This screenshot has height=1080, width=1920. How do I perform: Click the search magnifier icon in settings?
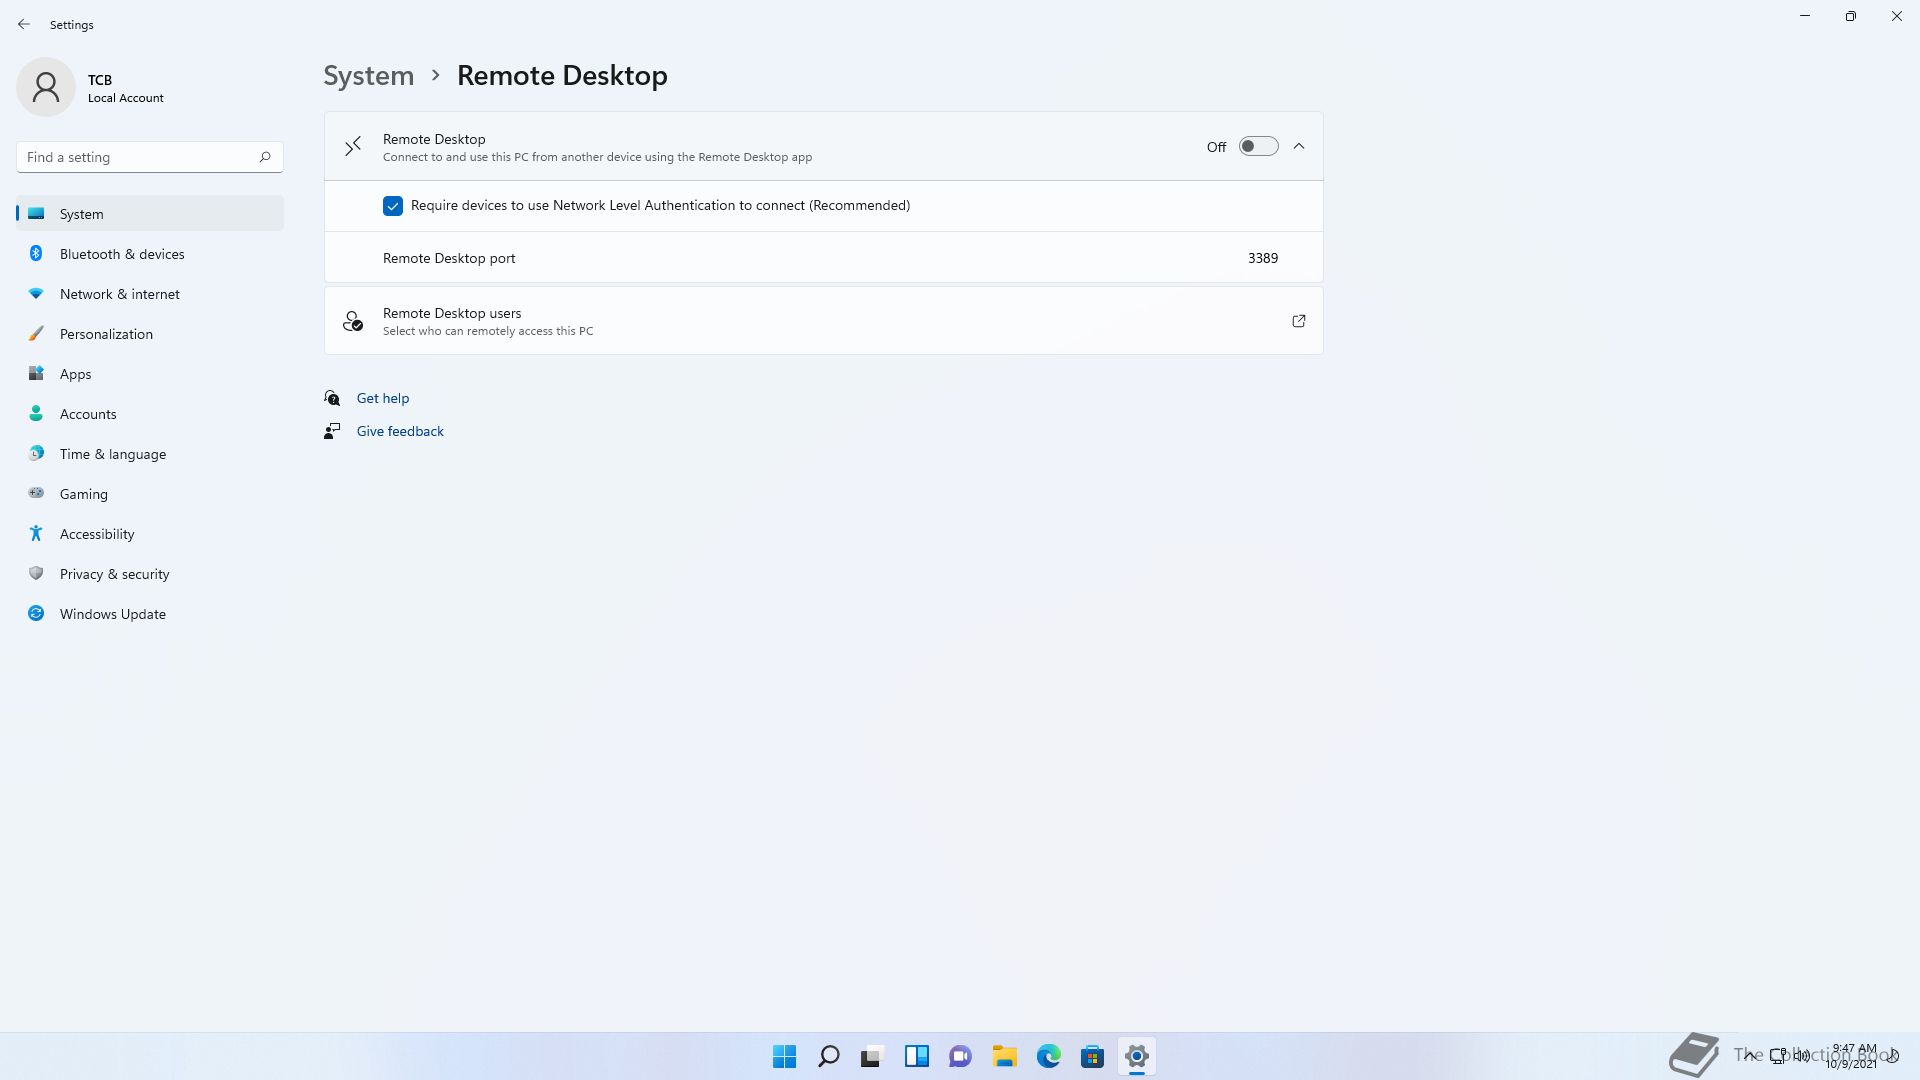pyautogui.click(x=265, y=157)
